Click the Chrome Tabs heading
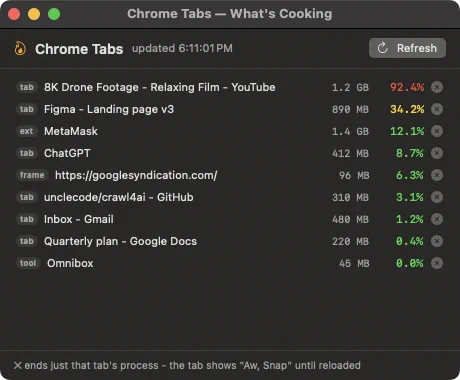460x380 pixels. (79, 49)
